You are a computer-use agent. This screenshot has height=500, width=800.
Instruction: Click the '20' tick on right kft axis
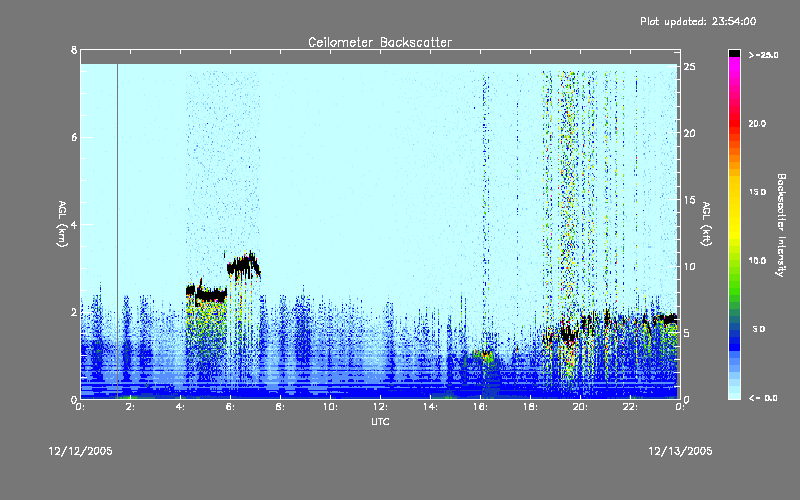coord(689,133)
